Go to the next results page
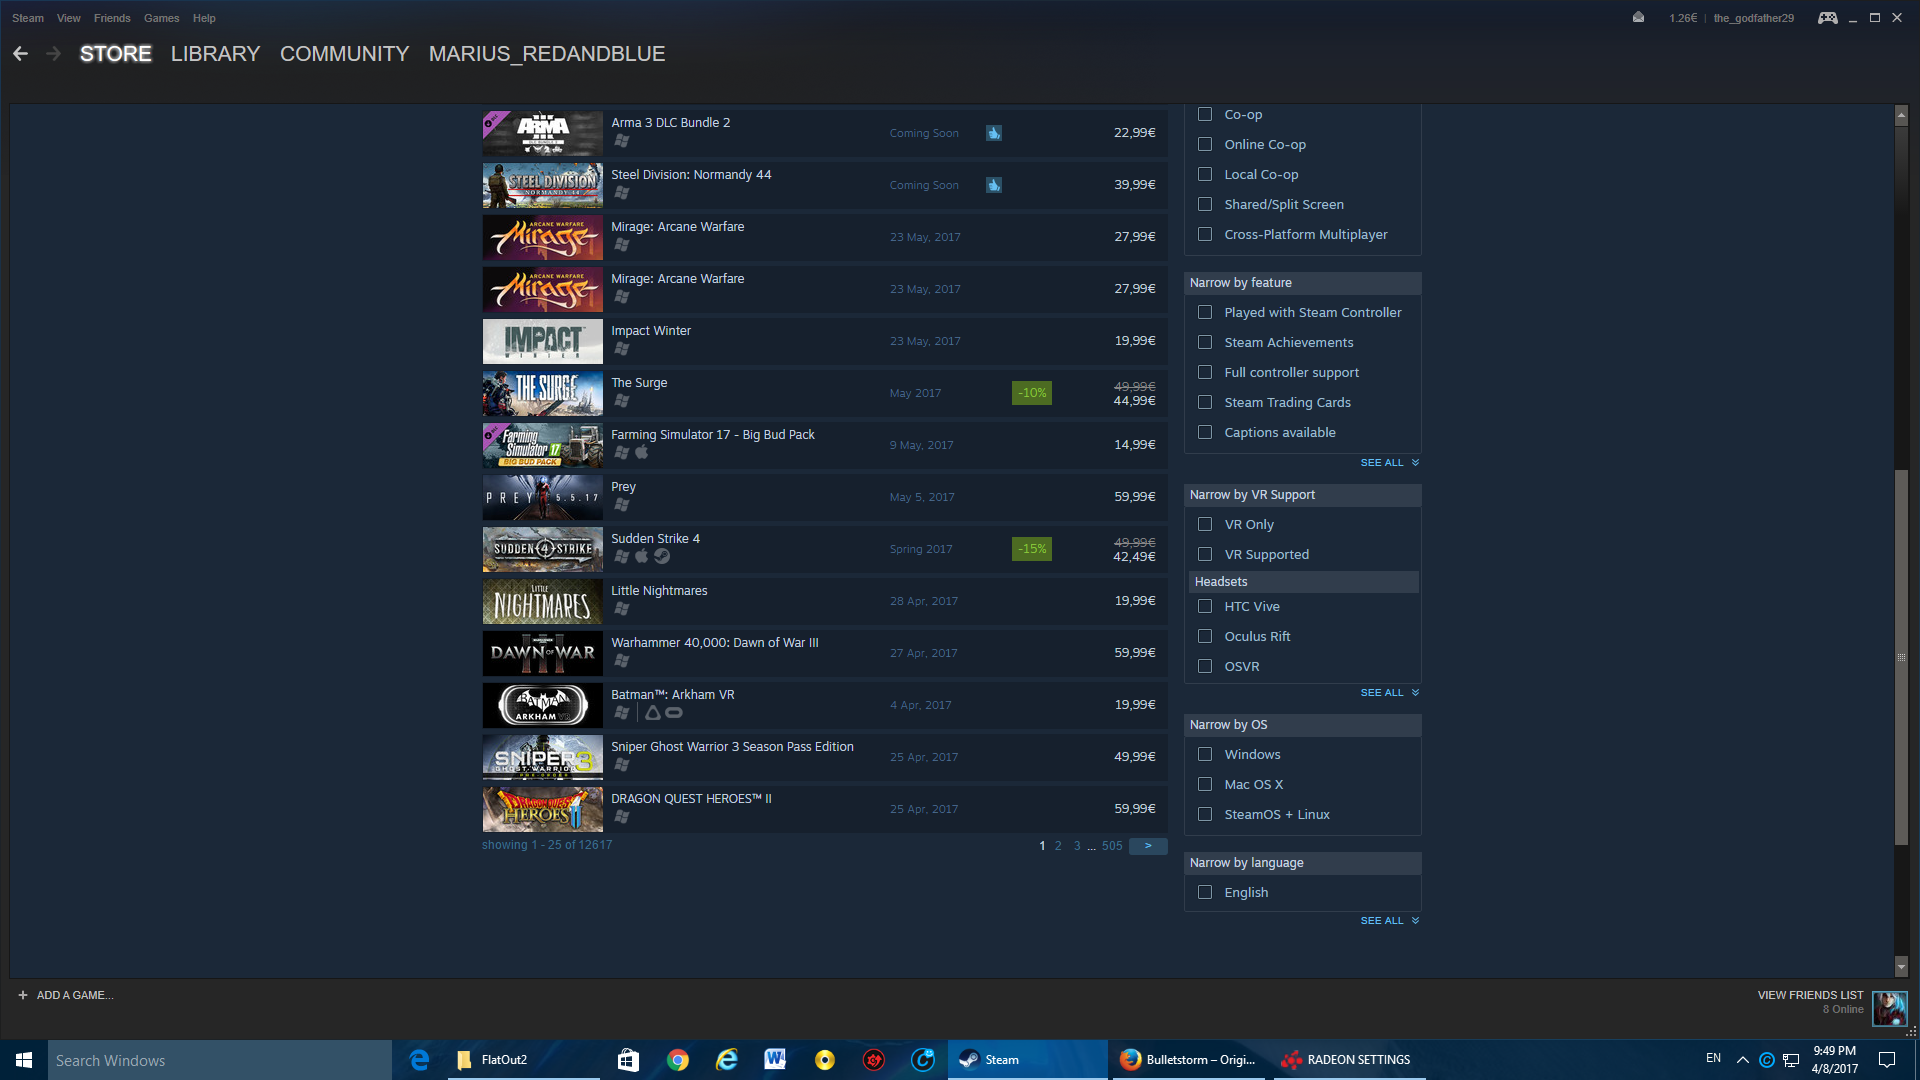This screenshot has height=1080, width=1920. point(1148,846)
